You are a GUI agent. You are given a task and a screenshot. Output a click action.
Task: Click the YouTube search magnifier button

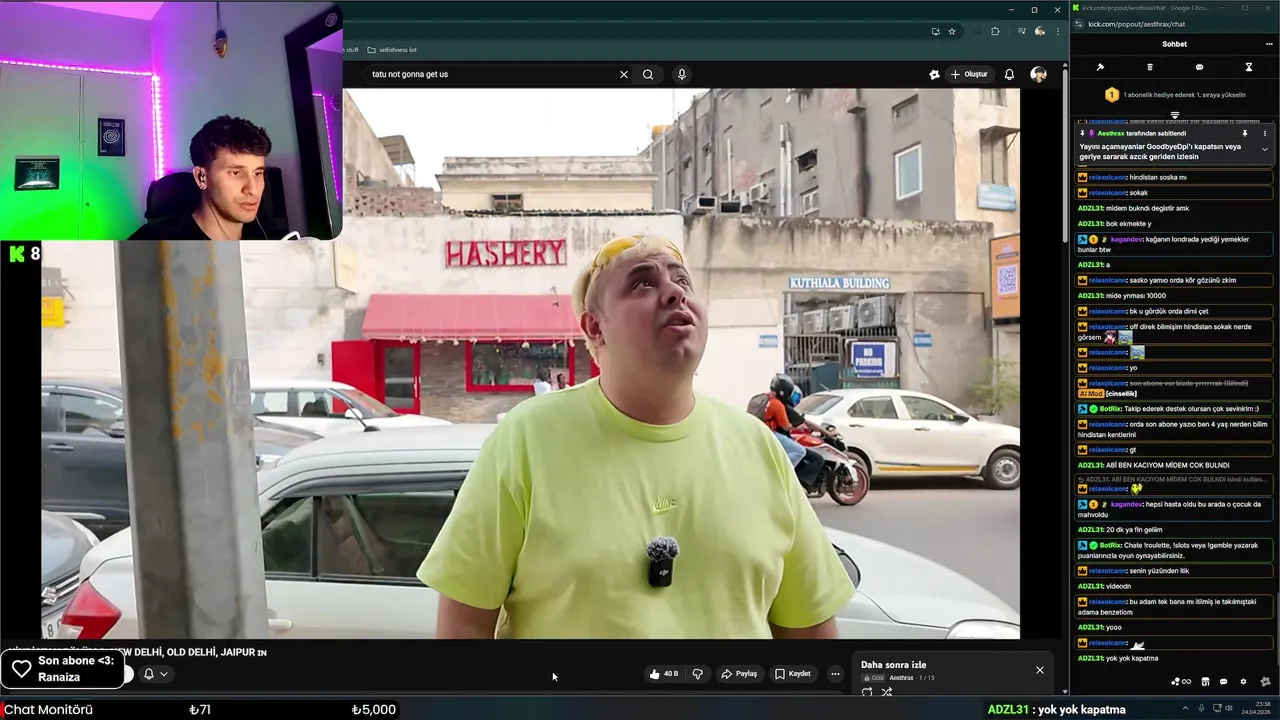648,74
